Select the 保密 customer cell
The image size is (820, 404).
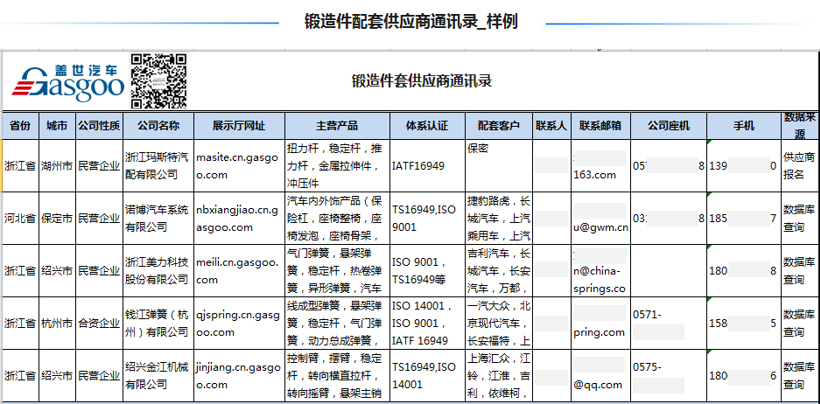(x=499, y=166)
